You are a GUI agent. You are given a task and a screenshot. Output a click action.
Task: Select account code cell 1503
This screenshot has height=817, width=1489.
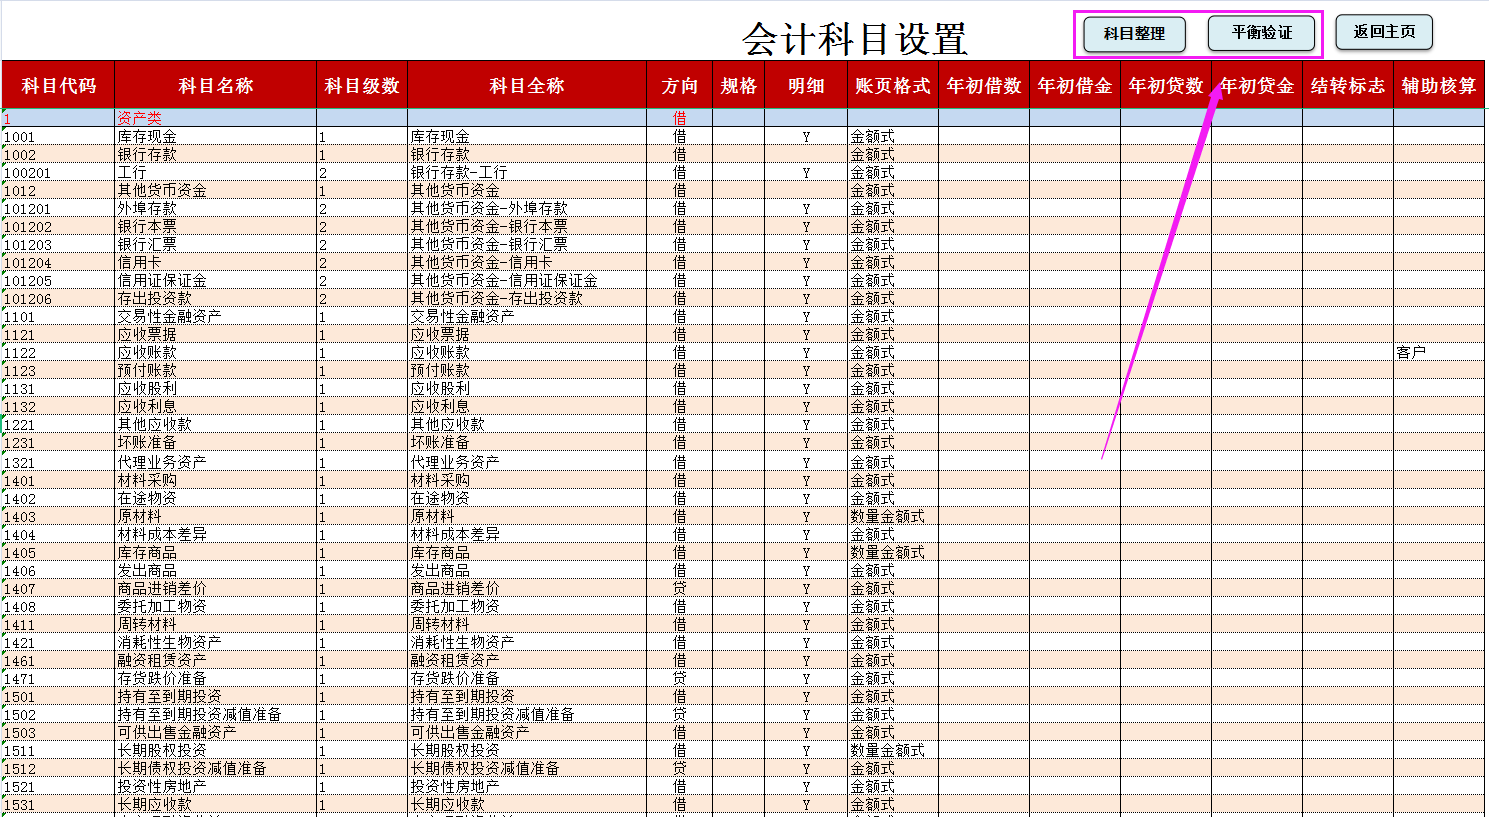point(58,733)
